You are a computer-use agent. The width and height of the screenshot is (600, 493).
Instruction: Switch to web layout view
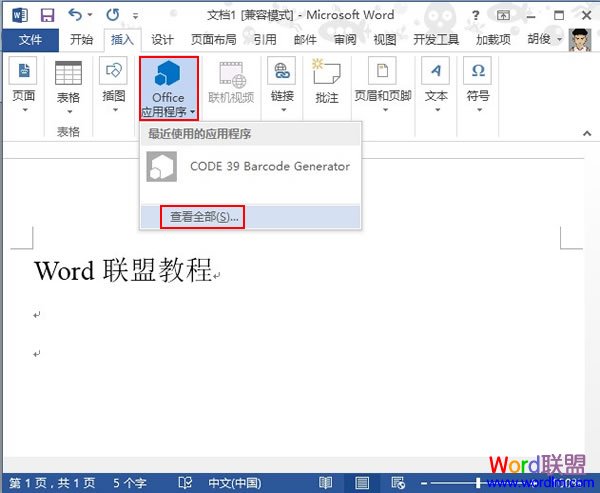[398, 483]
